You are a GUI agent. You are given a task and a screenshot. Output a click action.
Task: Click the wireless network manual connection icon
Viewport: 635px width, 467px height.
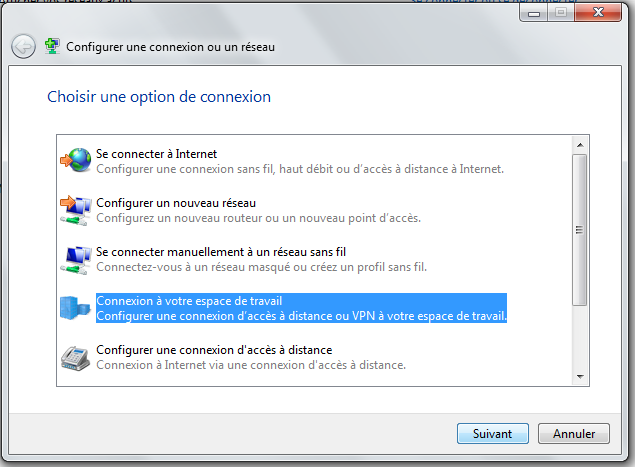[x=76, y=259]
